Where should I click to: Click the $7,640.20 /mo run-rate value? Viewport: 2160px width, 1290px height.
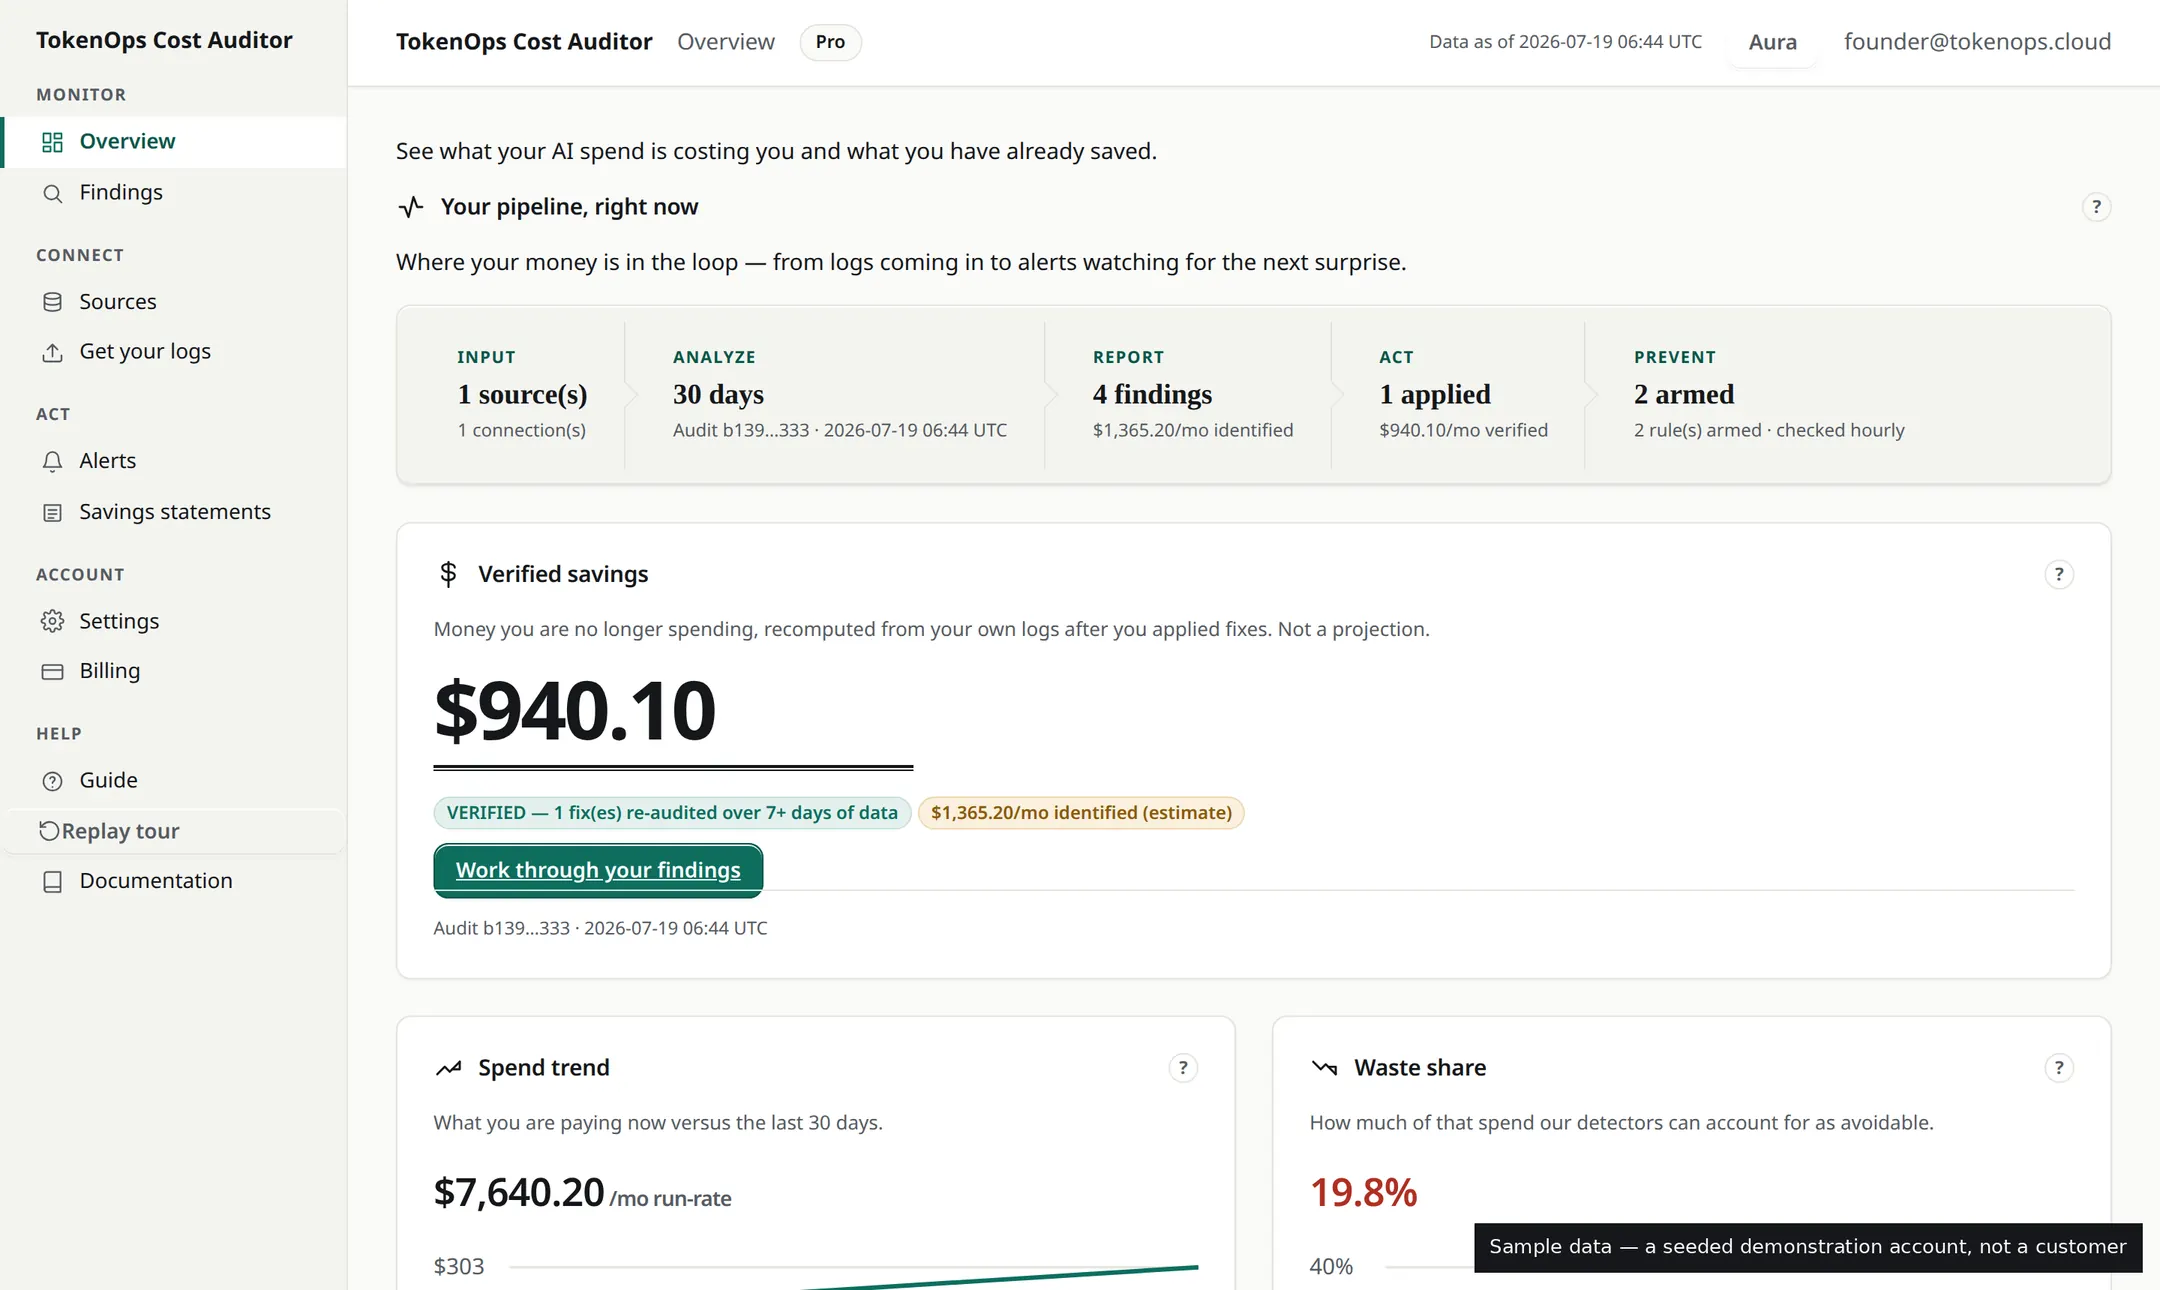[582, 1193]
